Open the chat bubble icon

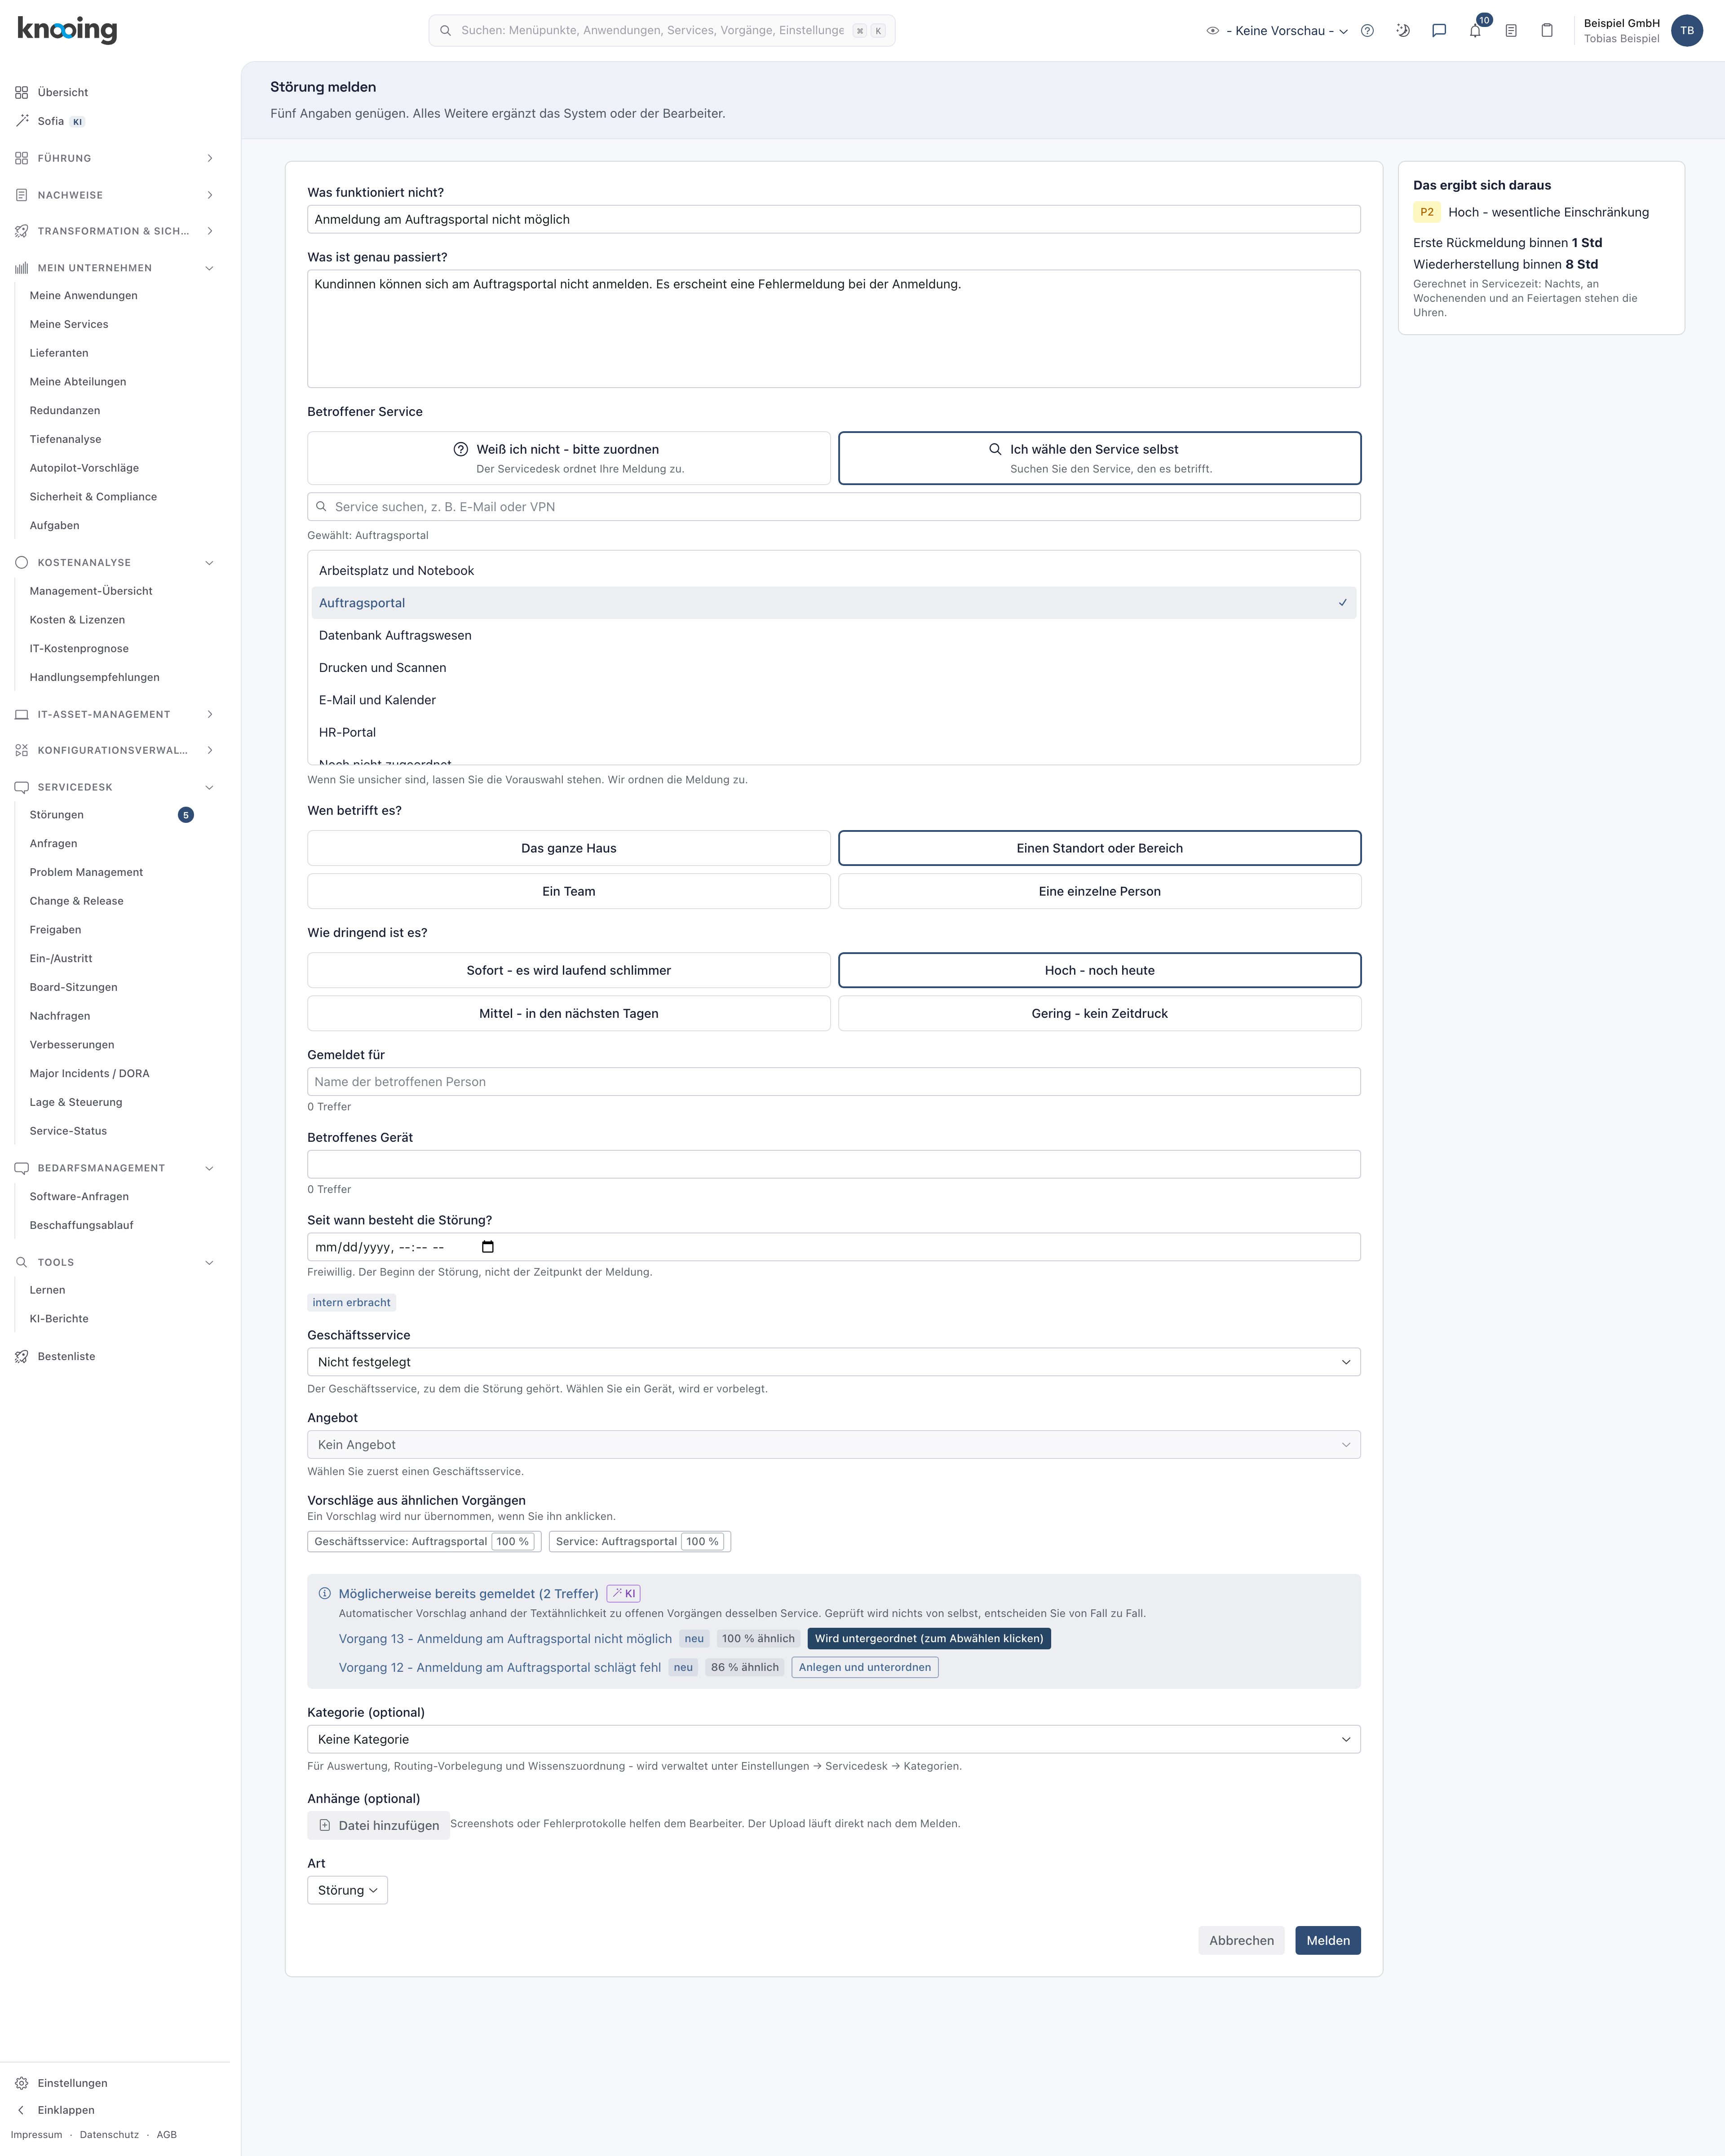coord(1439,31)
